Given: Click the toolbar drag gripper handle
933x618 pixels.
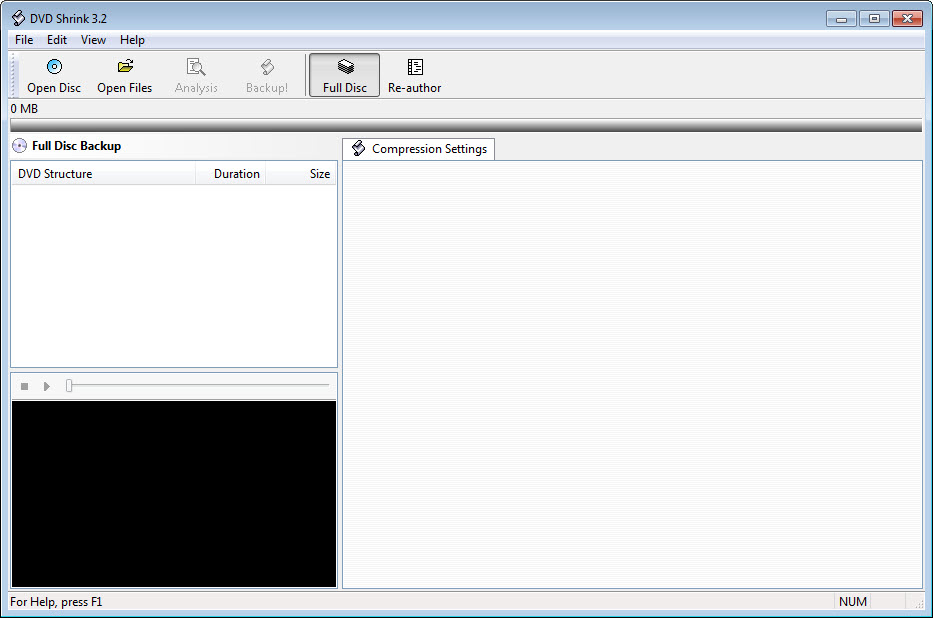Looking at the screenshot, I should [12, 75].
